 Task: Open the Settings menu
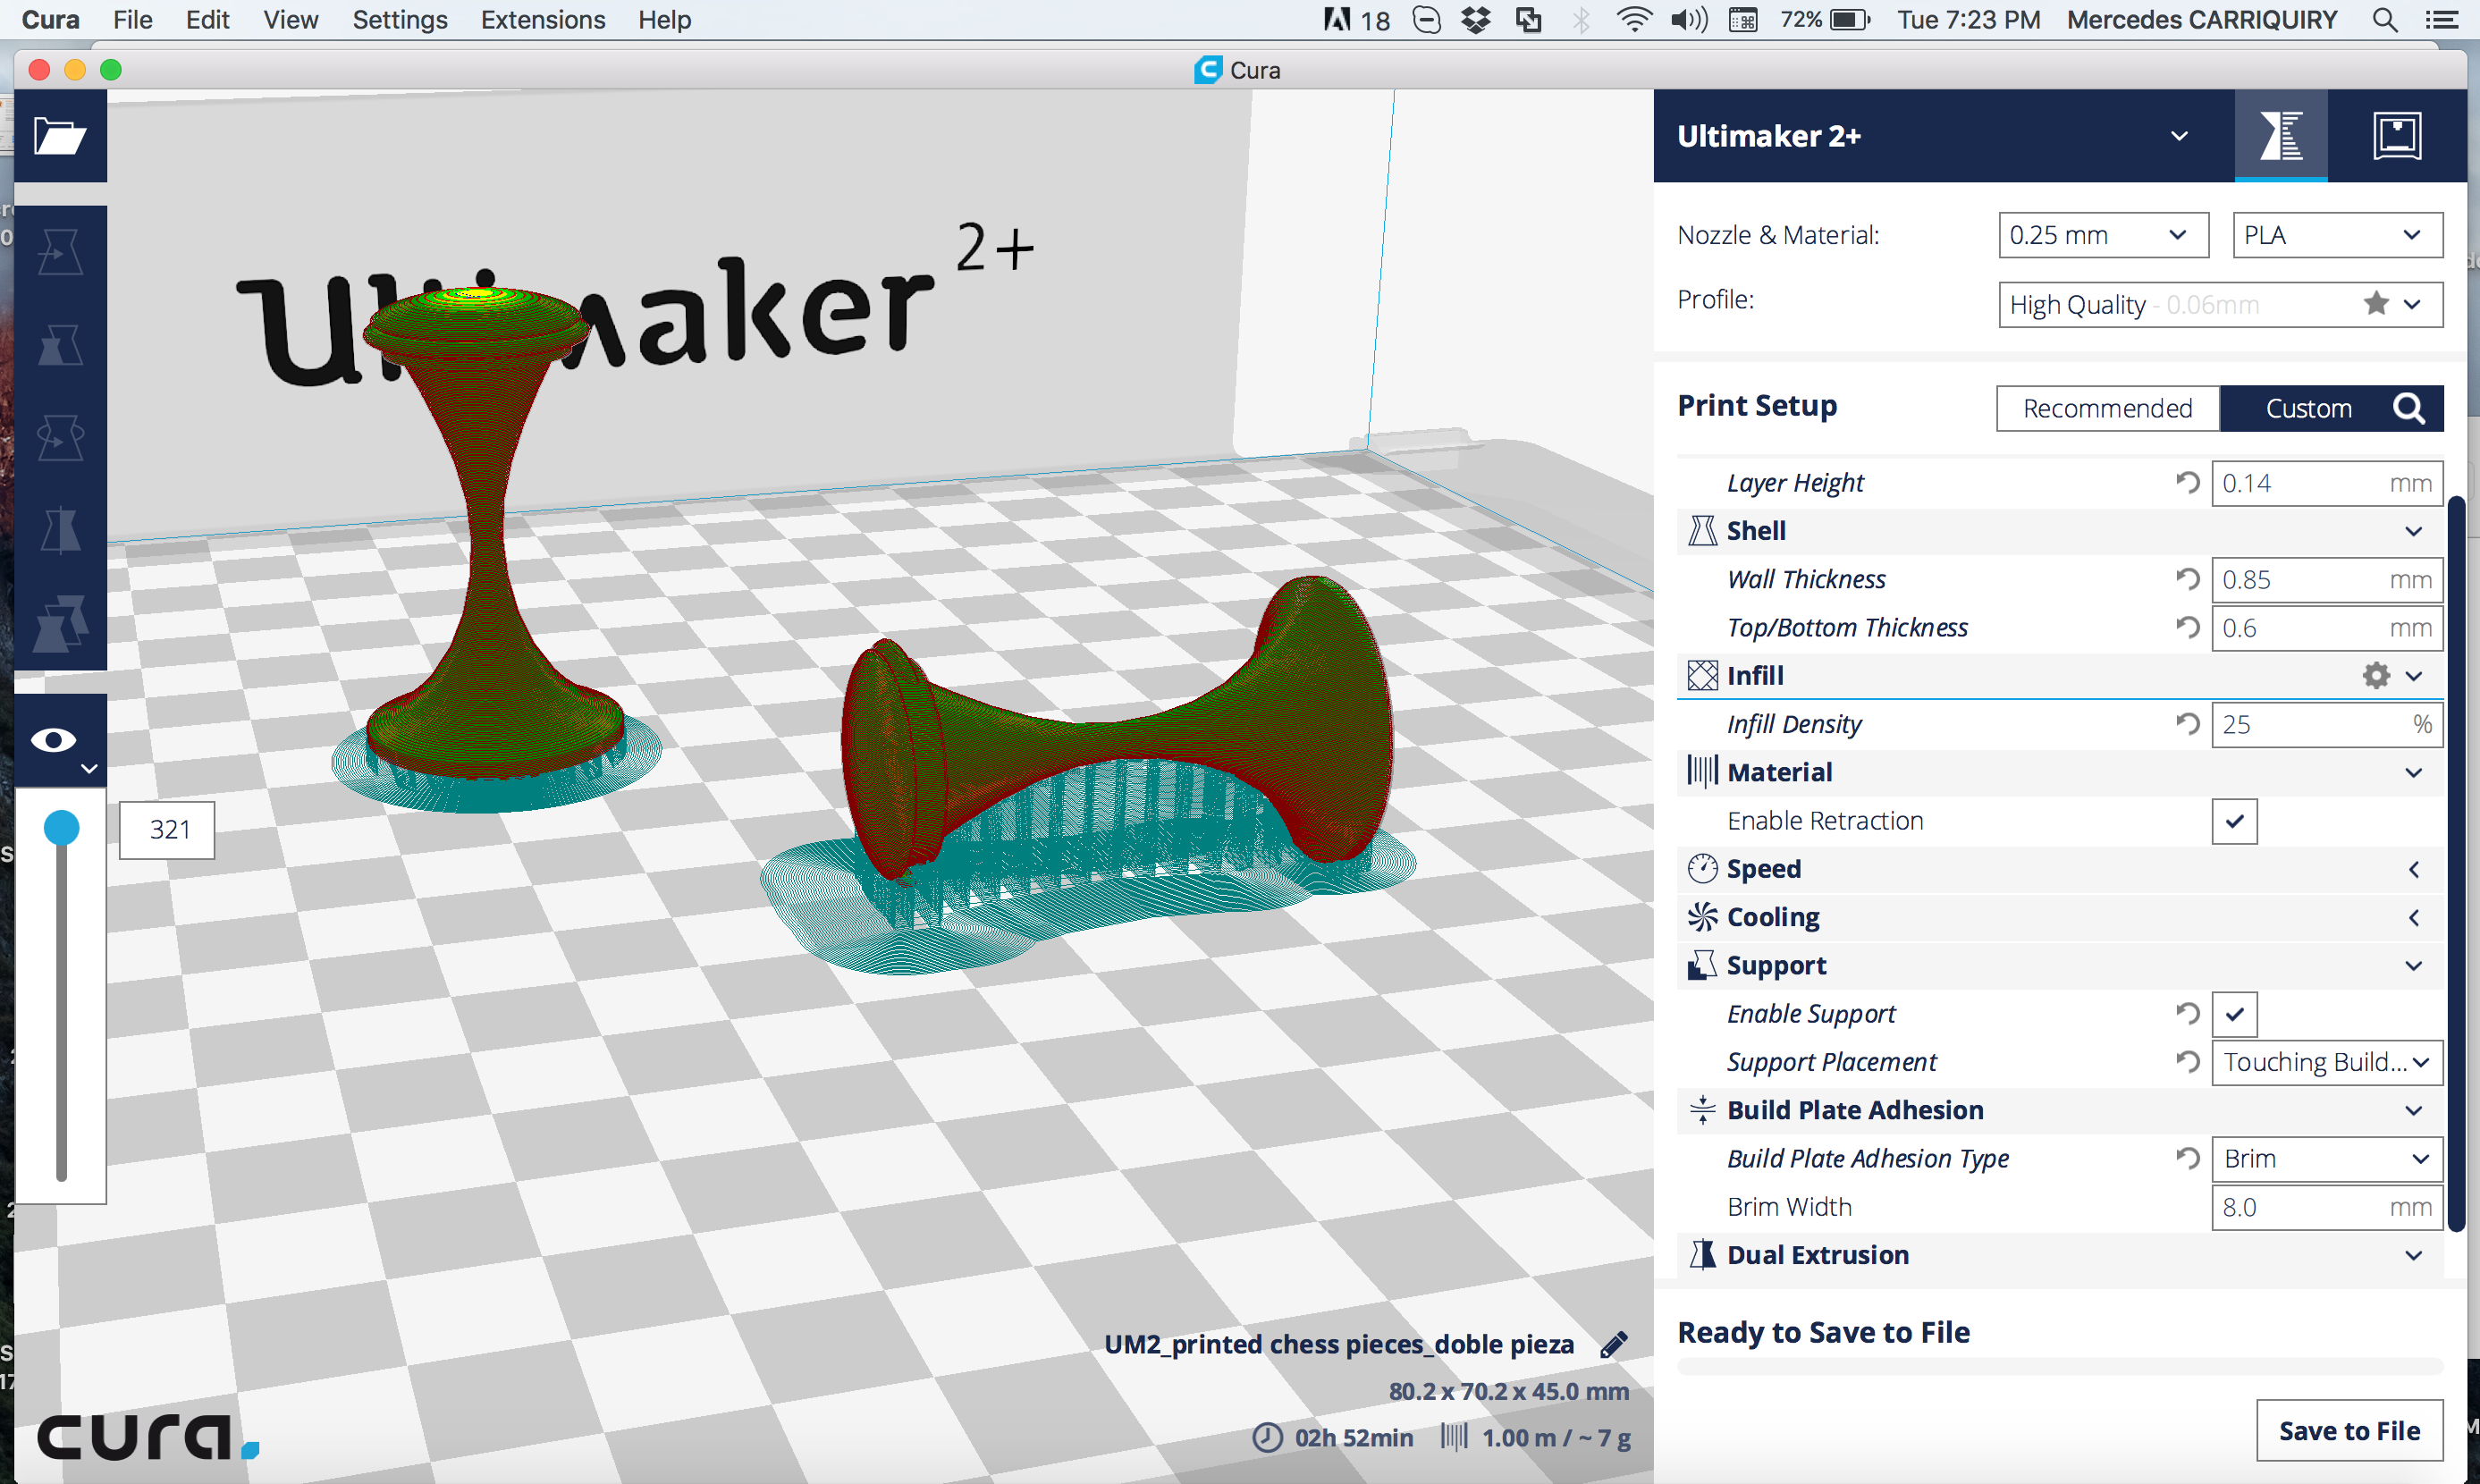[x=399, y=20]
